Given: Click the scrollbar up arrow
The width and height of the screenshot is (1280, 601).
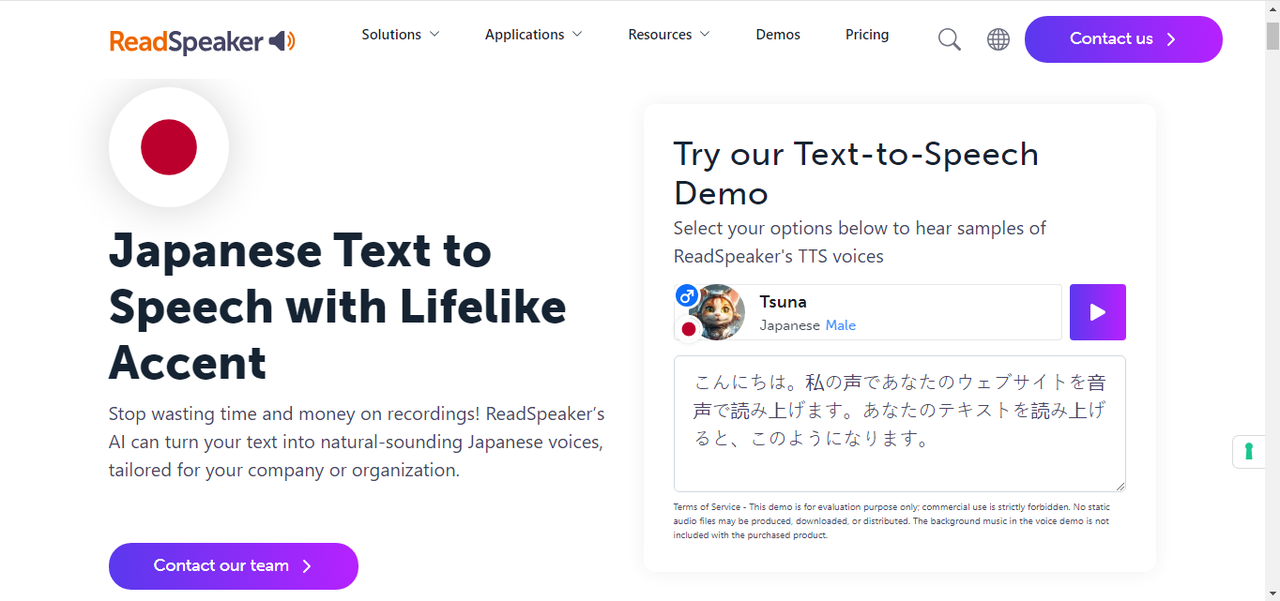Looking at the screenshot, I should [x=1272, y=8].
